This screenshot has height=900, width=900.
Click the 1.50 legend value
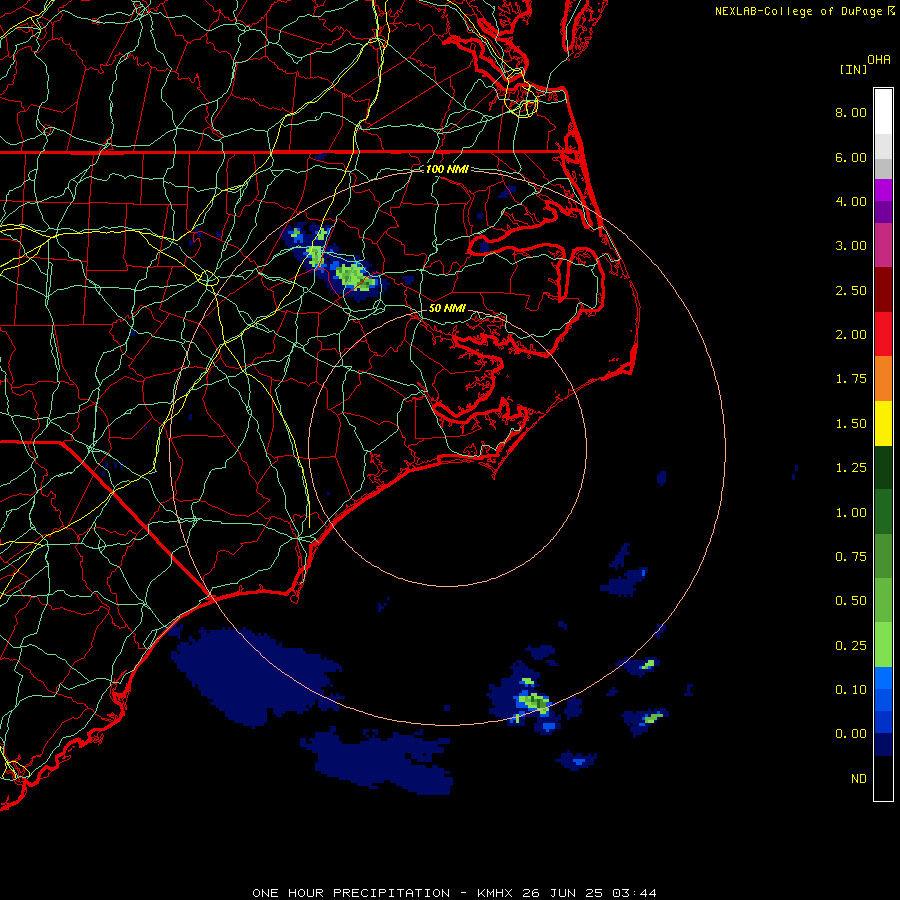851,424
